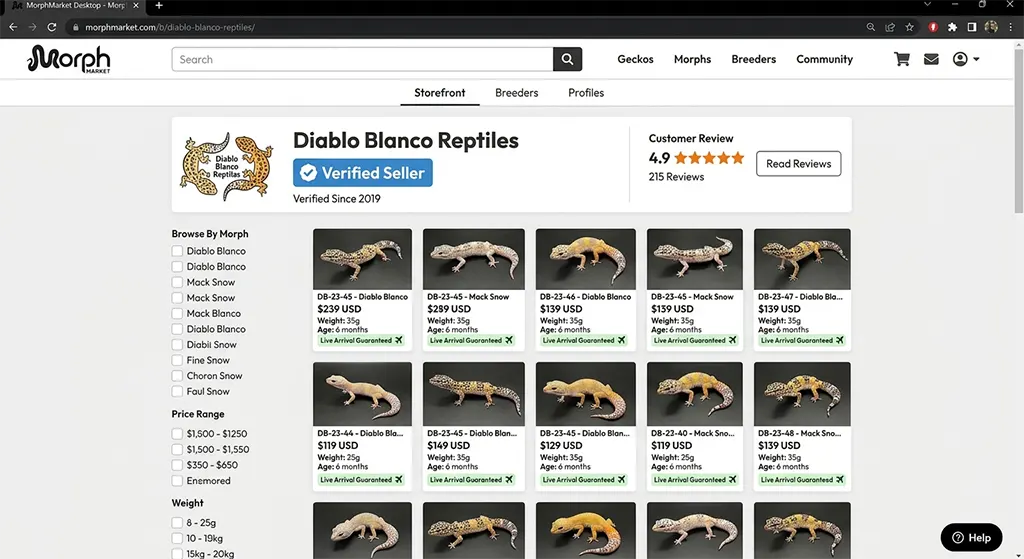
Task: Click the Diablo Blanco Reptiles store logo
Action: 227,167
